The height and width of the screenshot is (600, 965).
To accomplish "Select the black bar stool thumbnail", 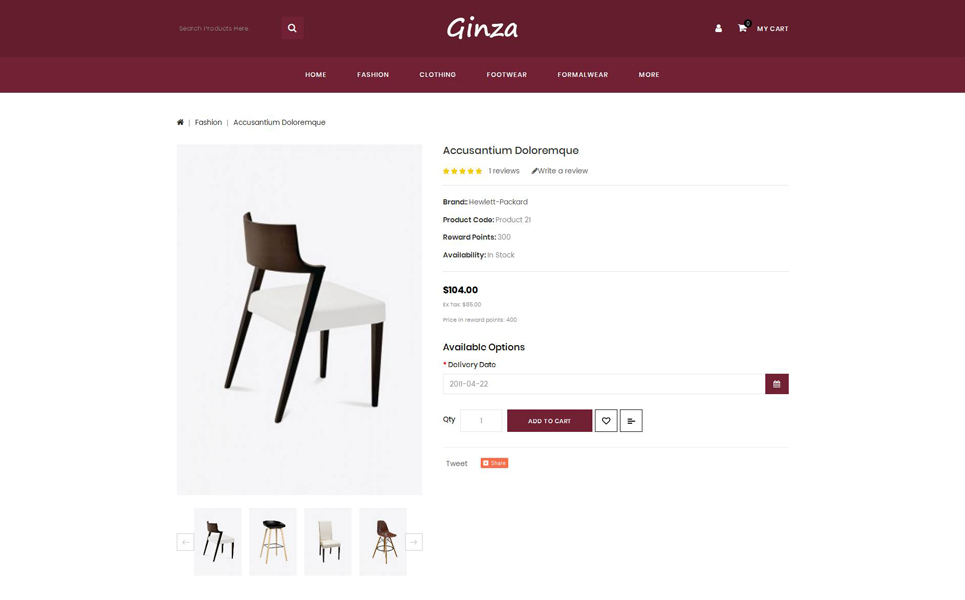I will pyautogui.click(x=273, y=542).
